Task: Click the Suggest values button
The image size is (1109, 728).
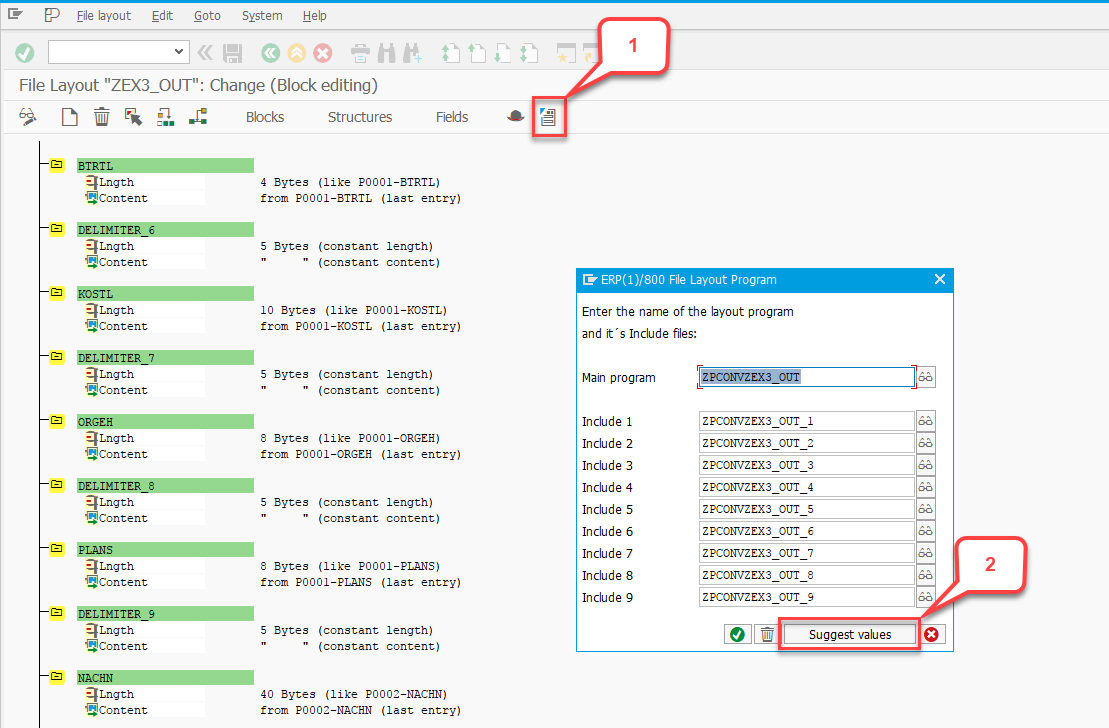Action: click(x=849, y=635)
